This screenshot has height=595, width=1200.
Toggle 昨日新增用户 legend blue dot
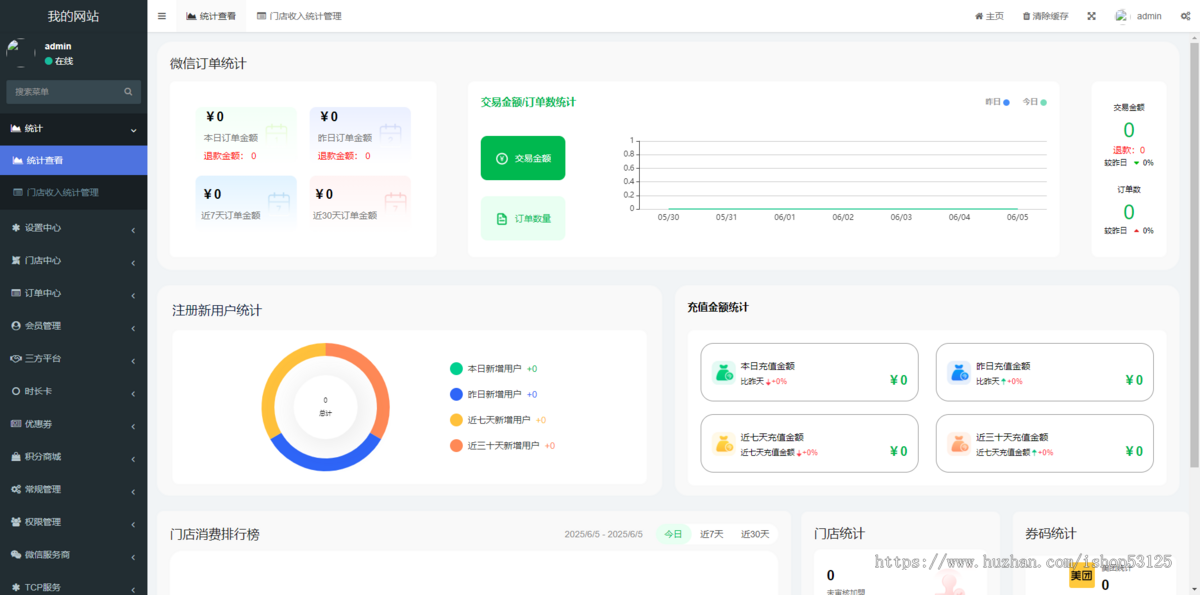[x=456, y=394]
